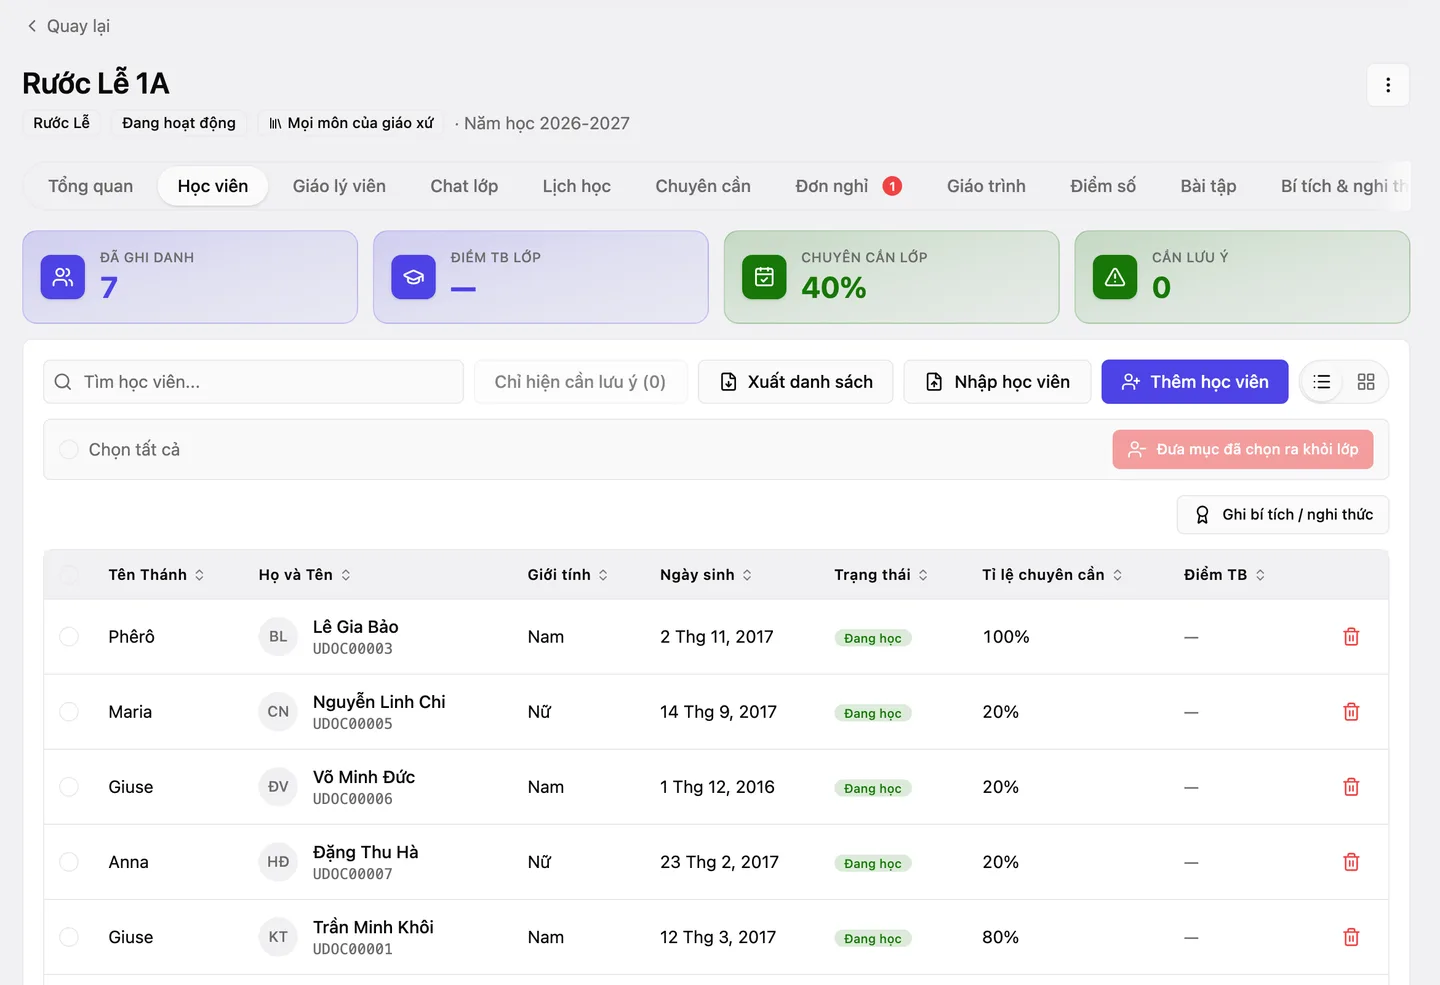Click 'Đưa mục đã chọn ra khỏi lớp' button
Screen dimensions: 1440x985
[1243, 450]
